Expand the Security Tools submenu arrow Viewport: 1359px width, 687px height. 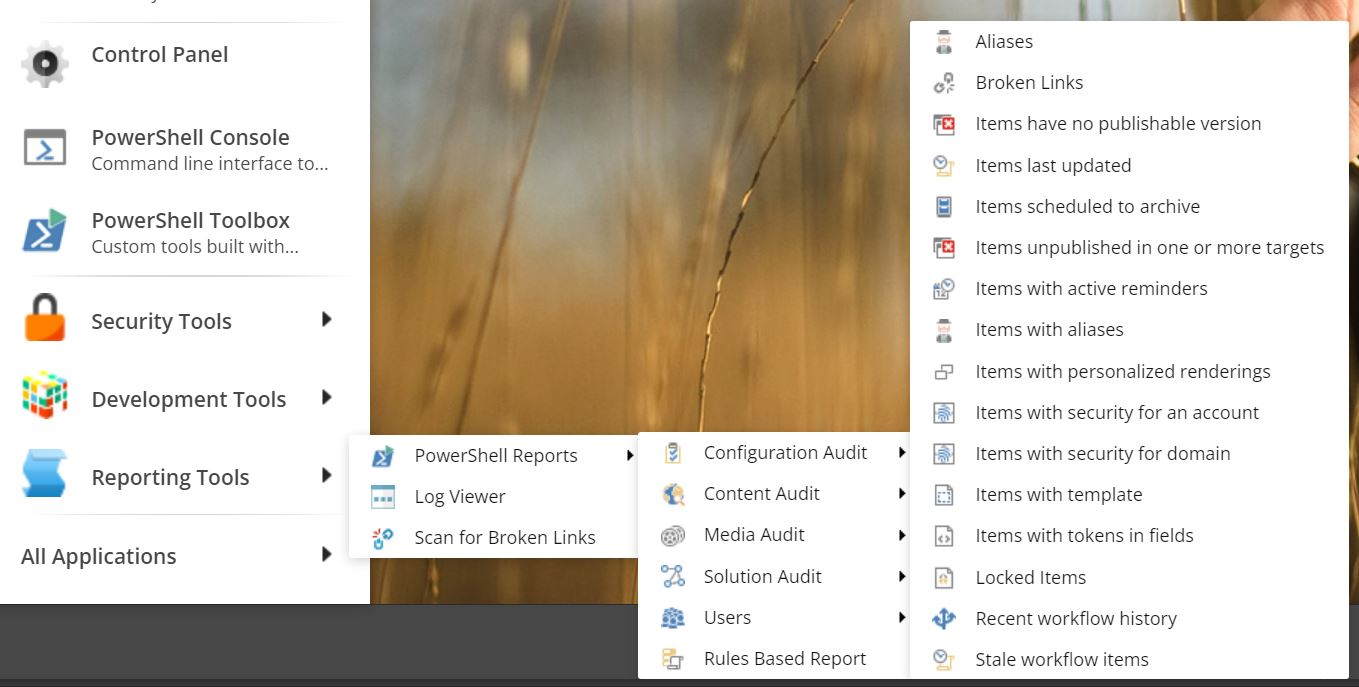(326, 320)
